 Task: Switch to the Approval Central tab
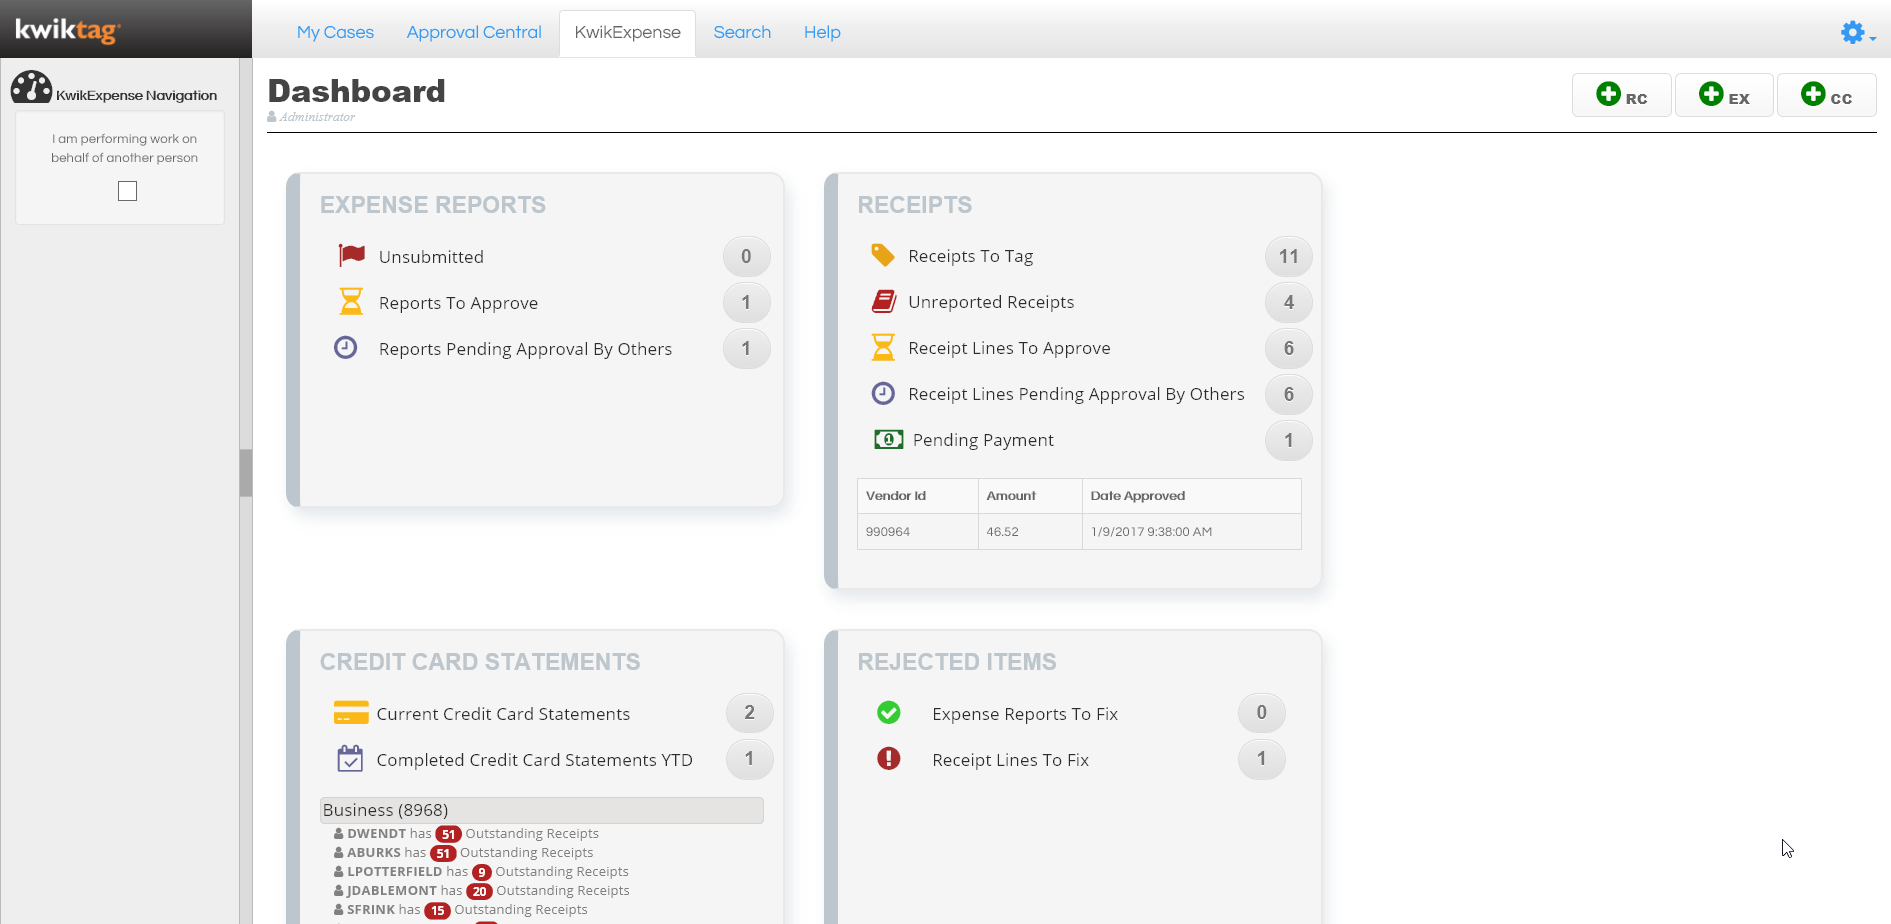click(x=474, y=32)
